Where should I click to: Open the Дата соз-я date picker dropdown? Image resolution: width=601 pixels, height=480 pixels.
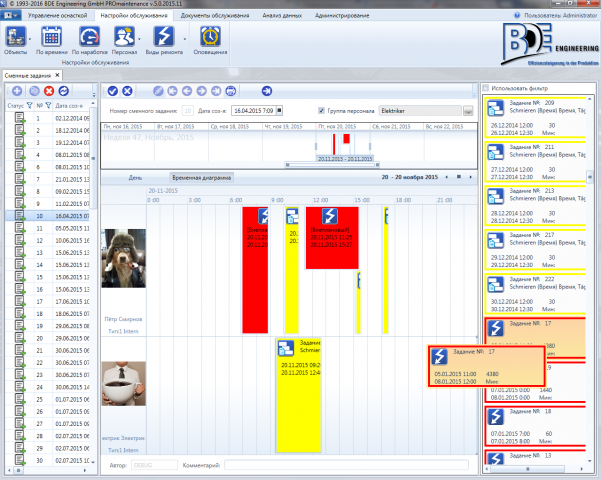pyautogui.click(x=279, y=111)
